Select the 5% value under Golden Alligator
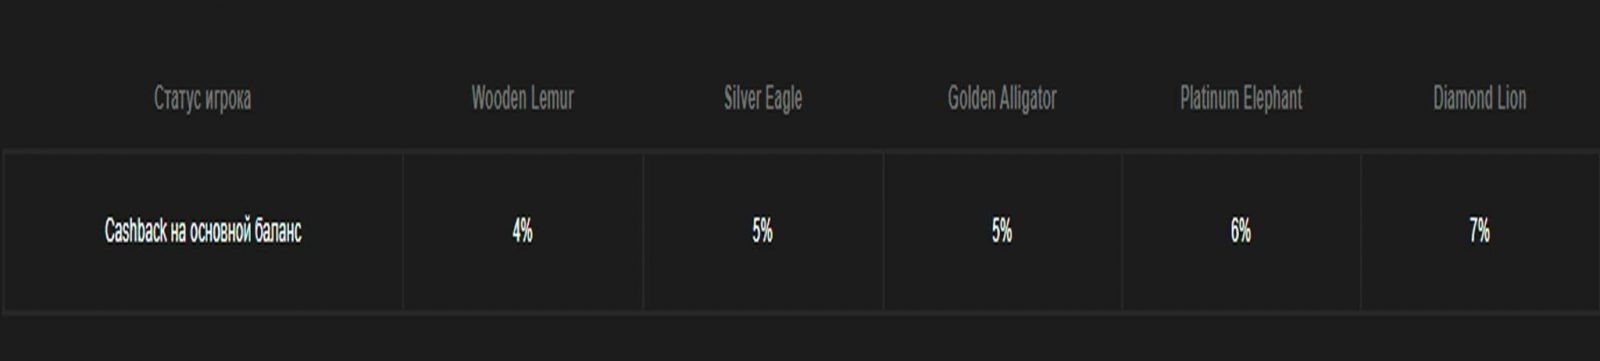 click(x=1002, y=231)
